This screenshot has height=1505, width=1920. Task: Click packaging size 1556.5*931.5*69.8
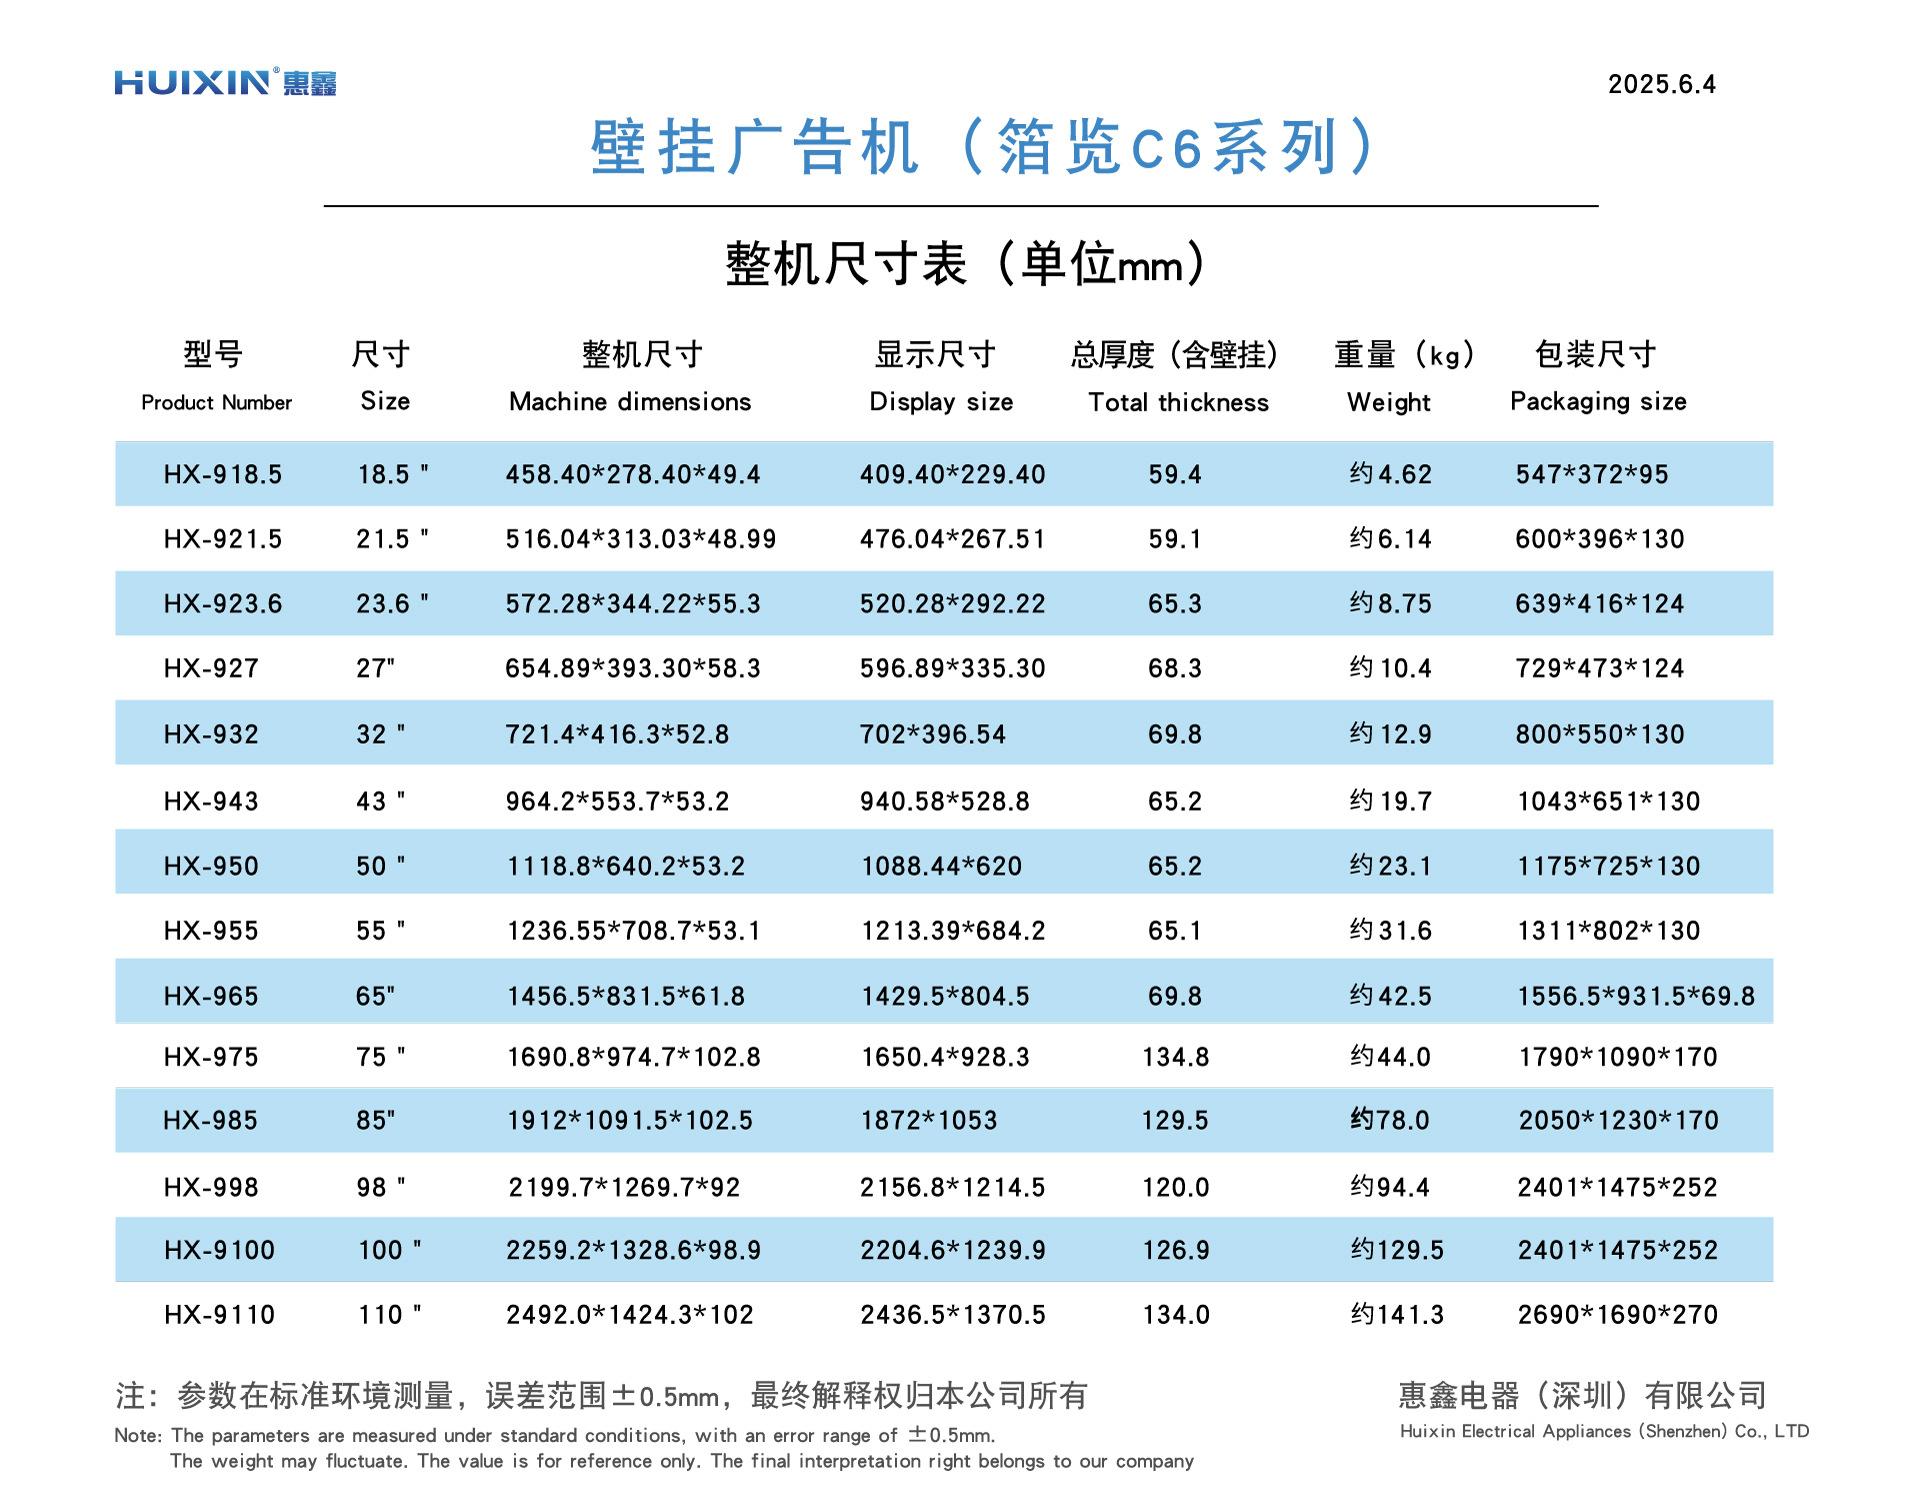coord(1636,996)
